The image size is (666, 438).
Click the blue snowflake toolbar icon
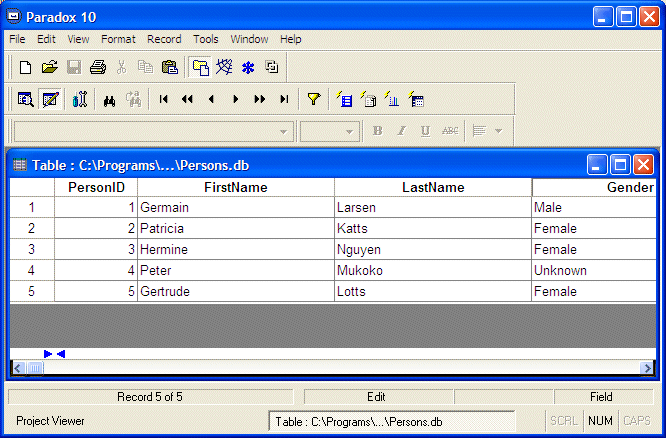coord(248,67)
